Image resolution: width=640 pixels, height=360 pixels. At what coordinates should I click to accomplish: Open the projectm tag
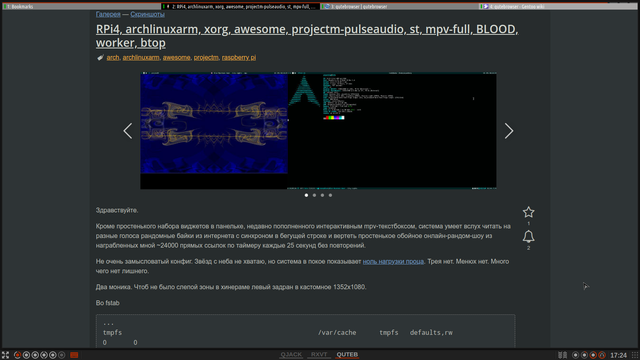coord(206,58)
